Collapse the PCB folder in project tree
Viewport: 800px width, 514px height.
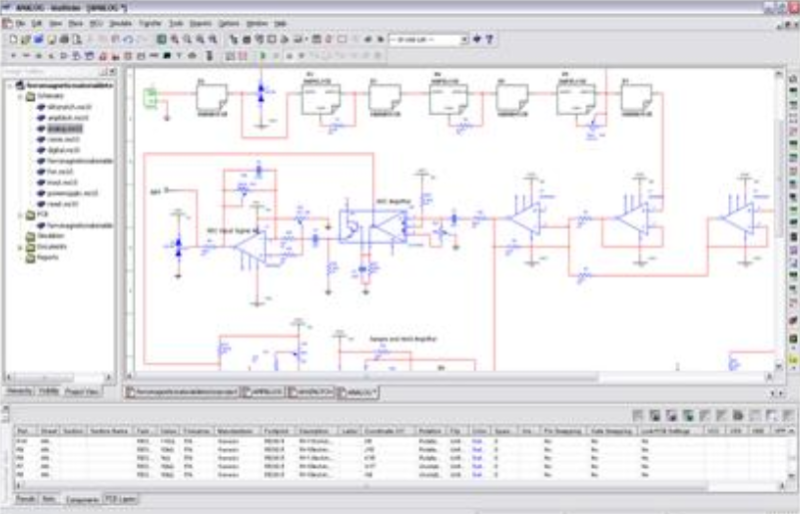(20, 215)
